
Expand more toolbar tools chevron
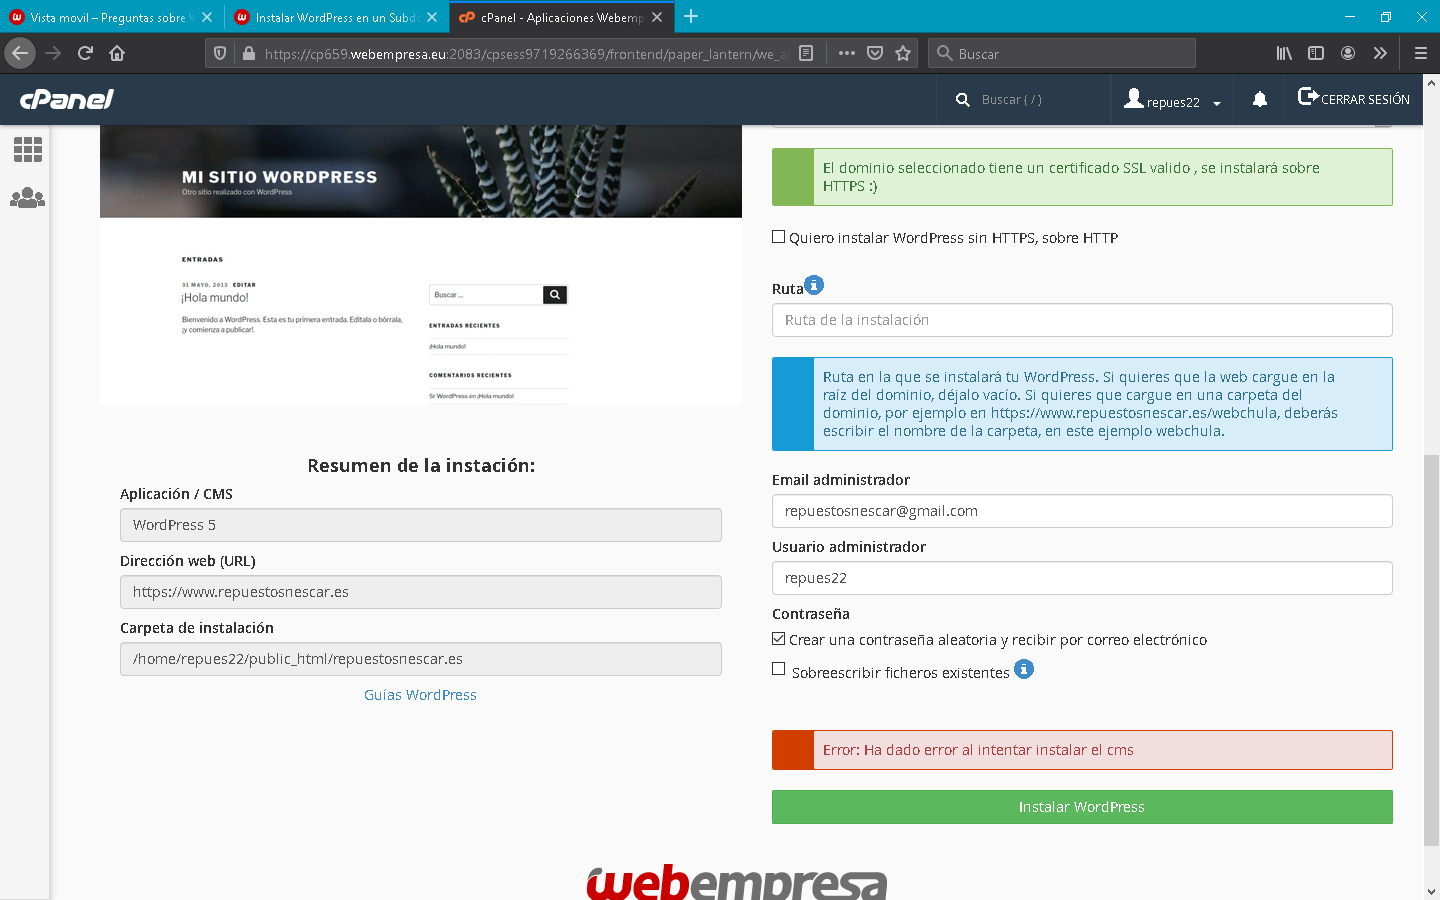pos(1380,53)
